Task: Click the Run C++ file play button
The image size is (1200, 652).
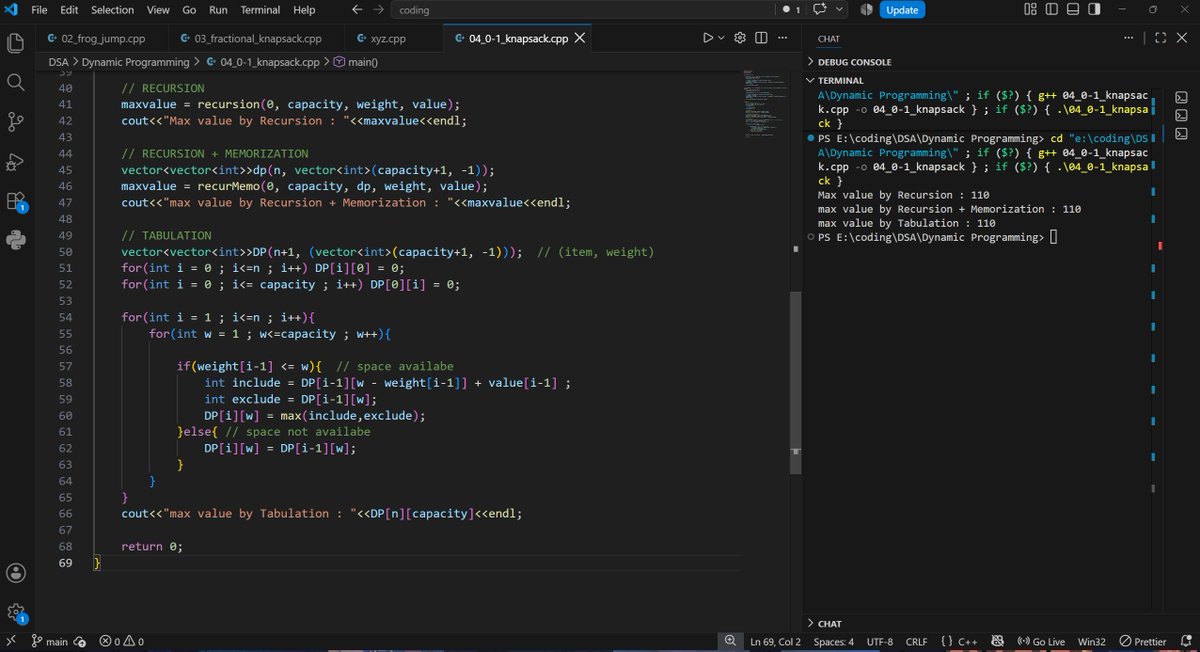Action: point(708,38)
